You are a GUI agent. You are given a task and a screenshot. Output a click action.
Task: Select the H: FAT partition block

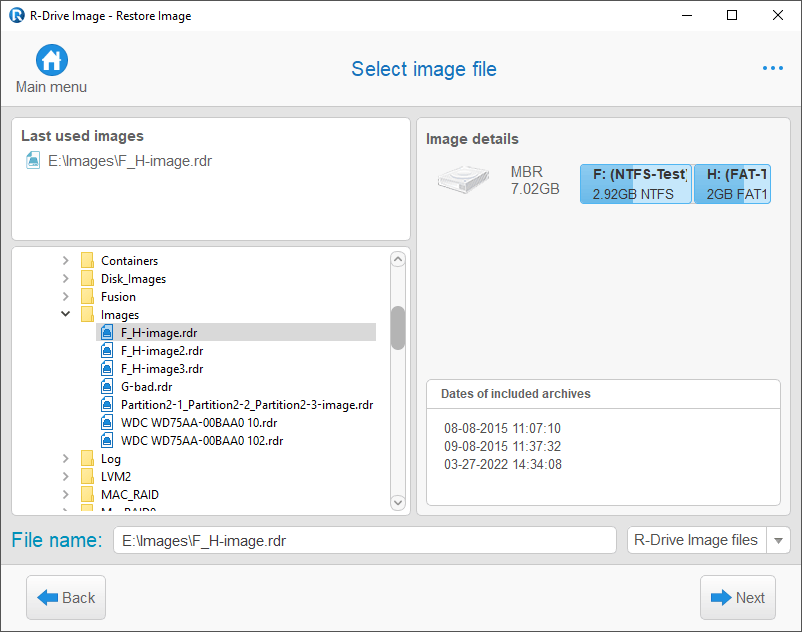(732, 184)
